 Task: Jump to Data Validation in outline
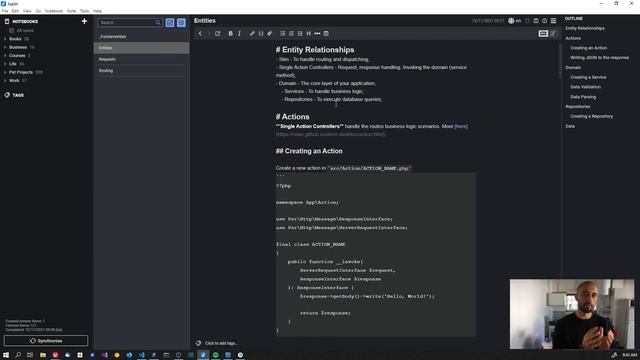pos(585,87)
